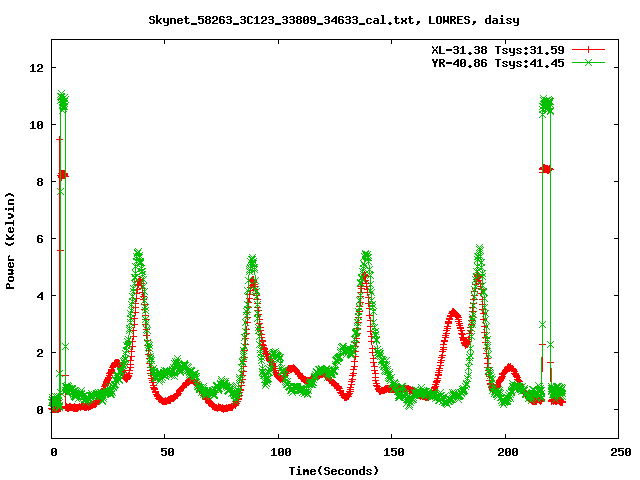640x480 pixels.
Task: Click legend entry XL-31.38 Tsys:31.59
Action: coord(498,50)
